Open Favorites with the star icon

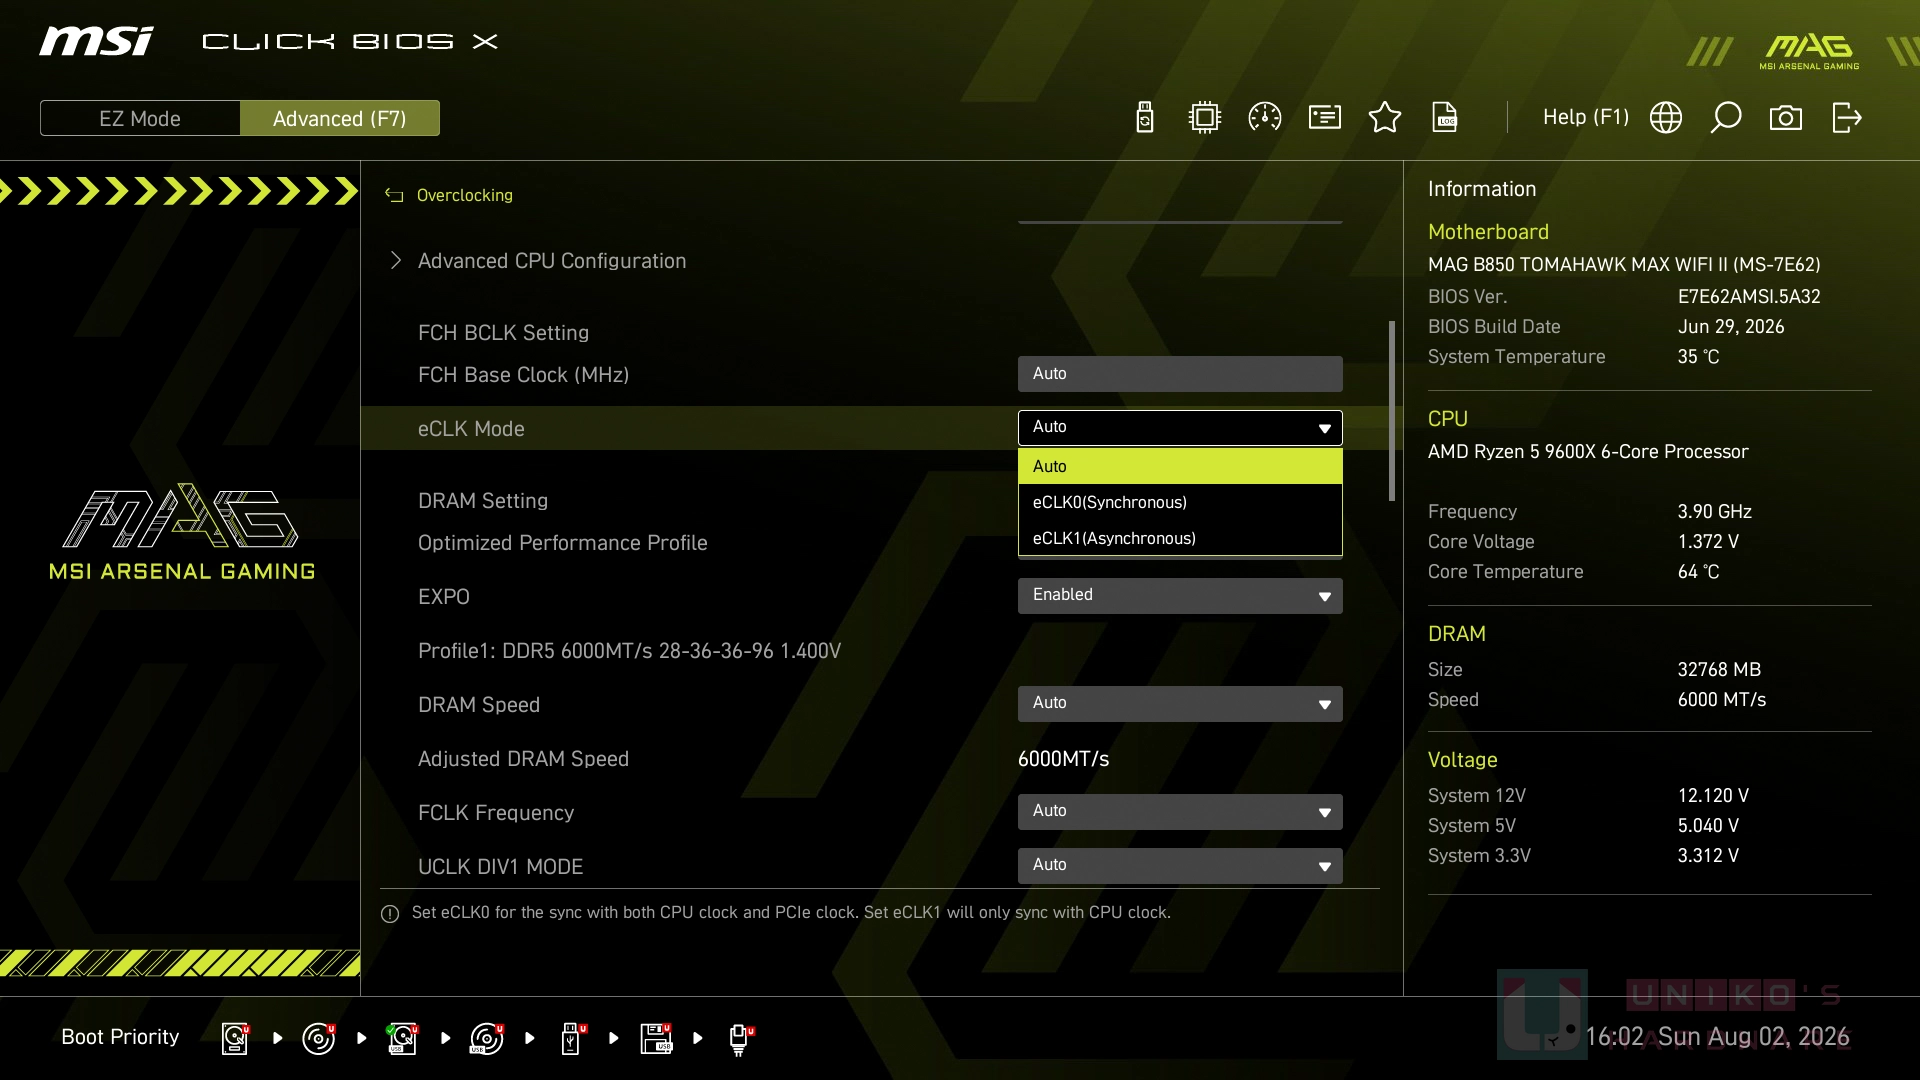(x=1385, y=118)
